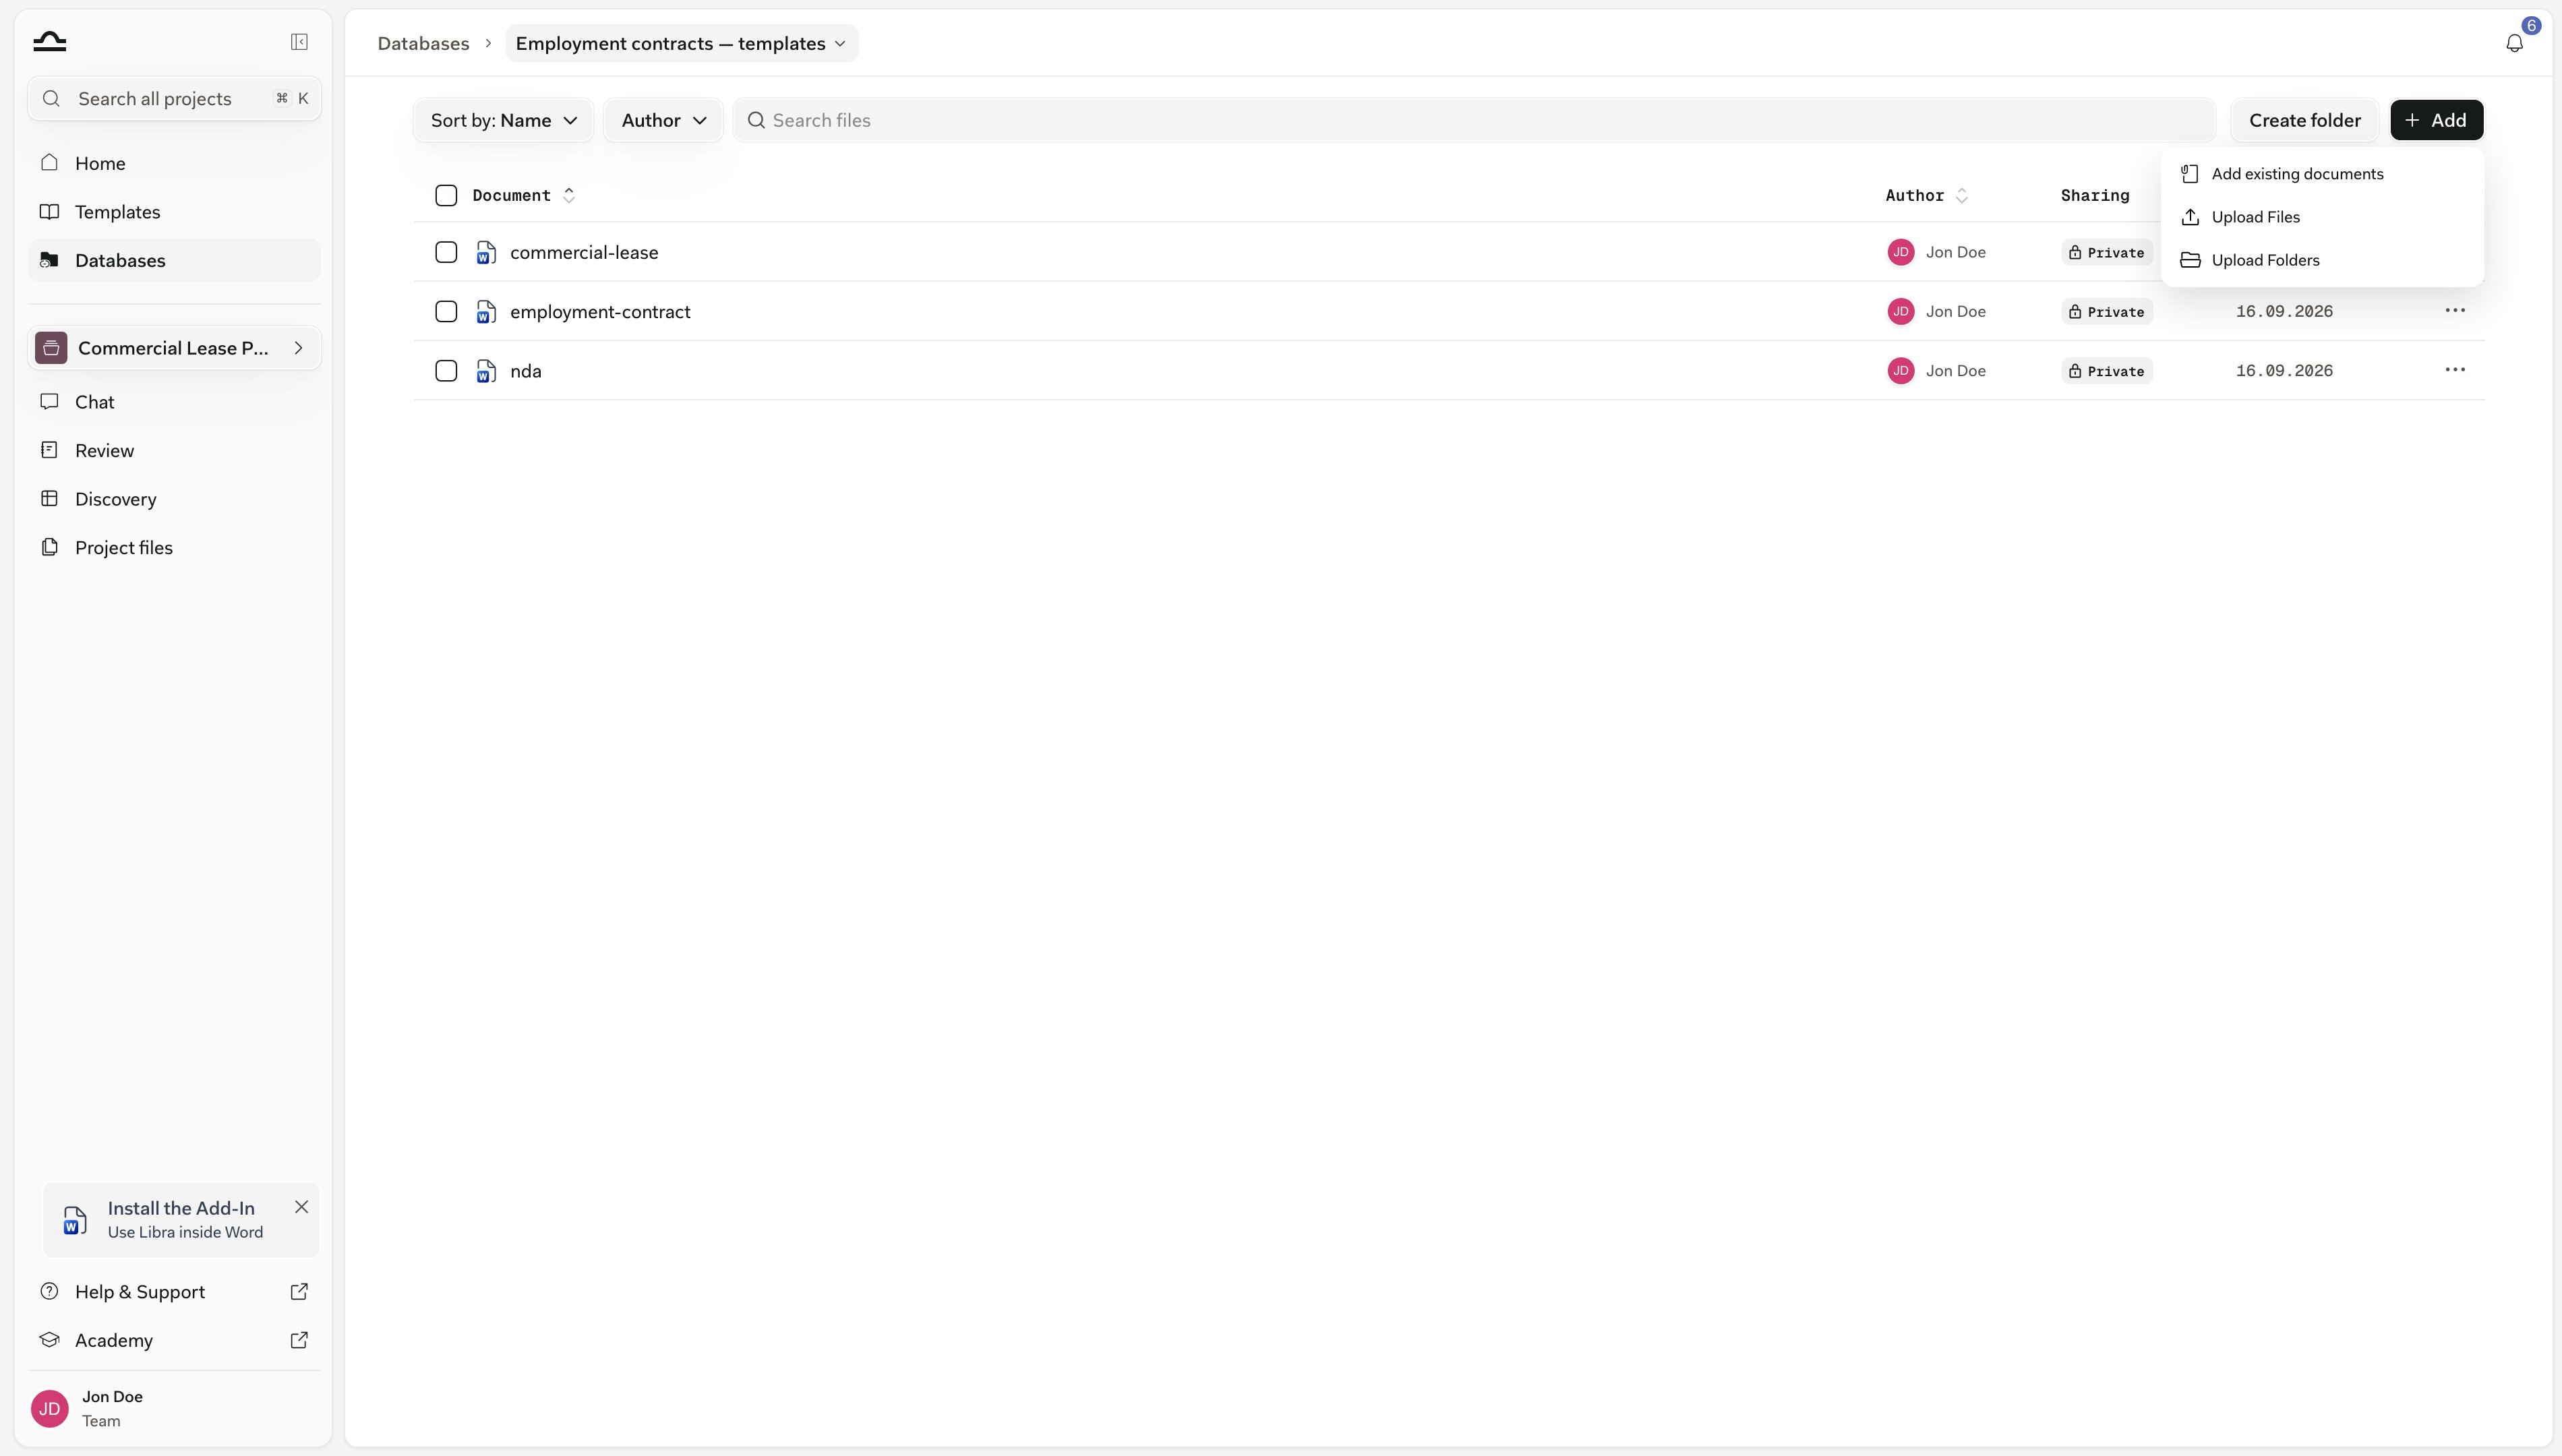
Task: Open Home in the sidebar
Action: (x=174, y=163)
